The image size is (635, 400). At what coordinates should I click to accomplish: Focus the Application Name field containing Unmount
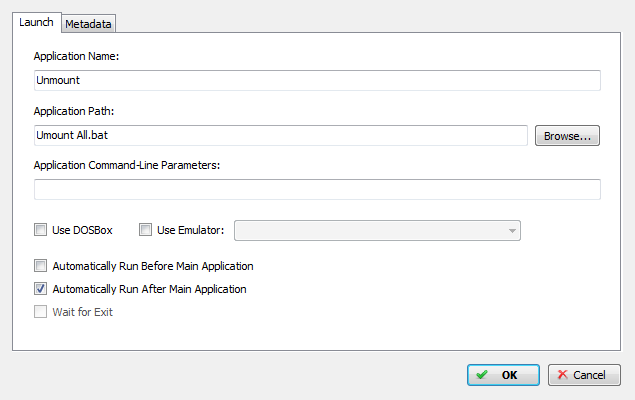click(317, 81)
